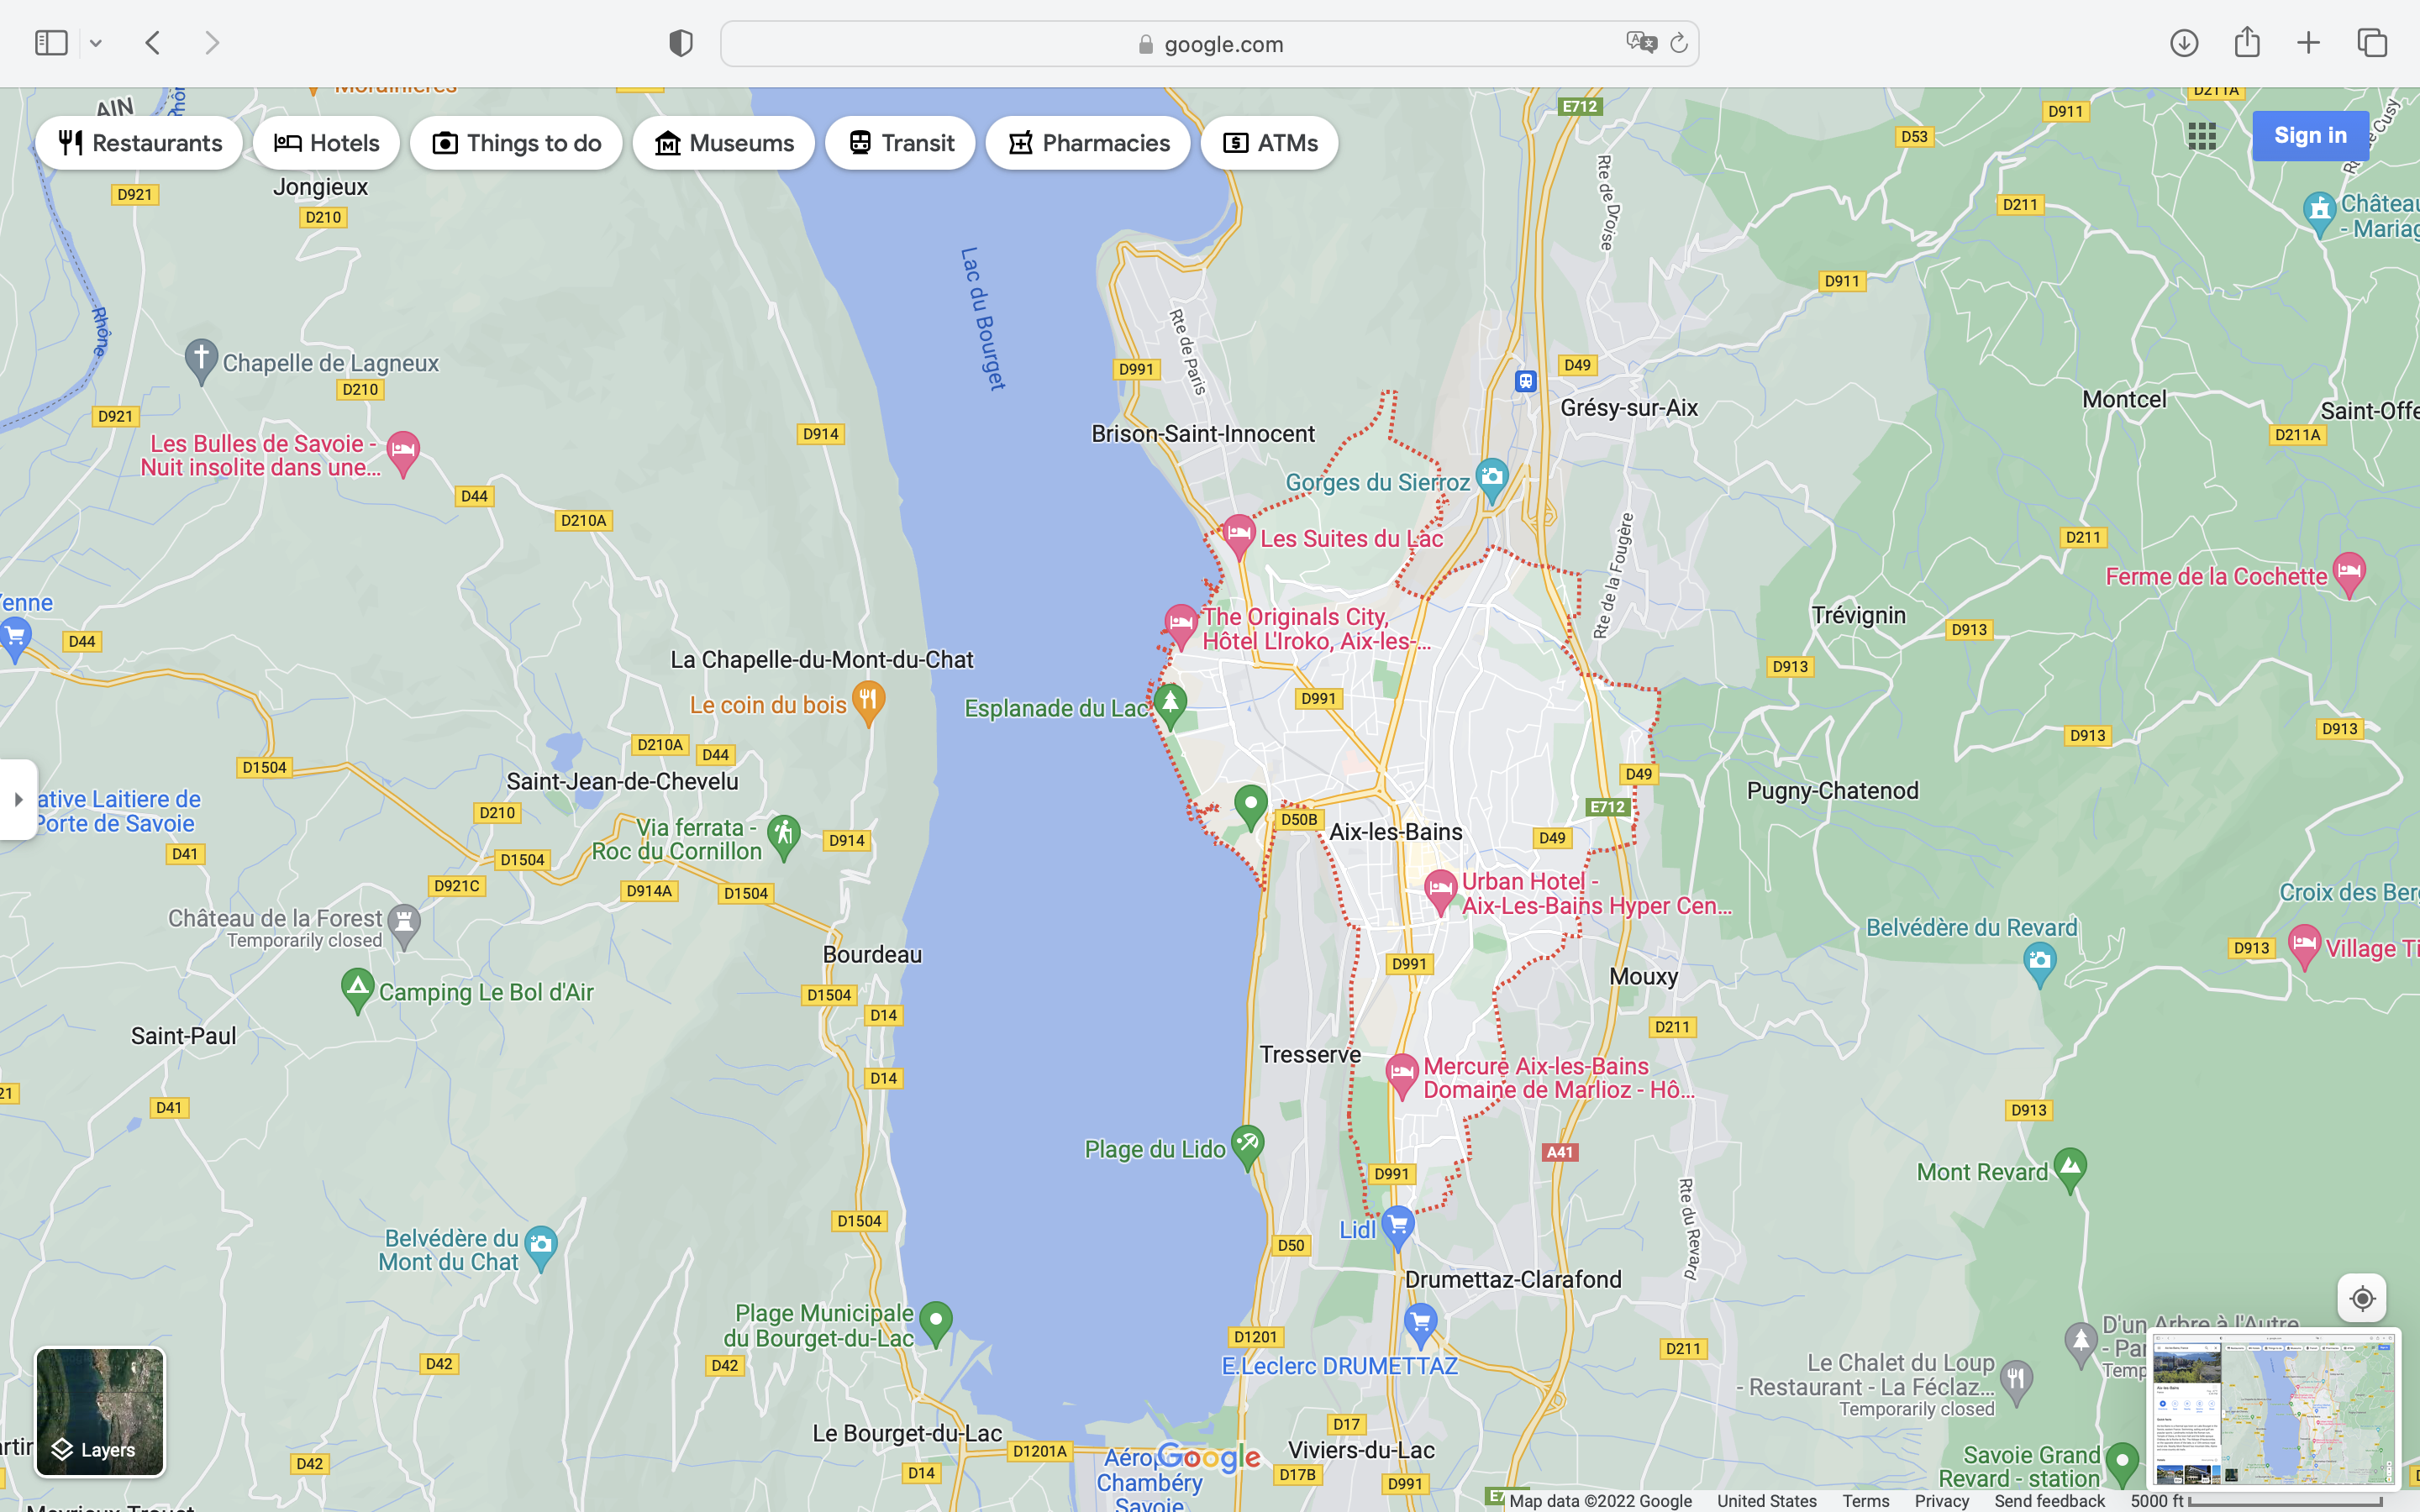Click the google.com address bar
This screenshot has width=2420, height=1512.
pos(1209,44)
